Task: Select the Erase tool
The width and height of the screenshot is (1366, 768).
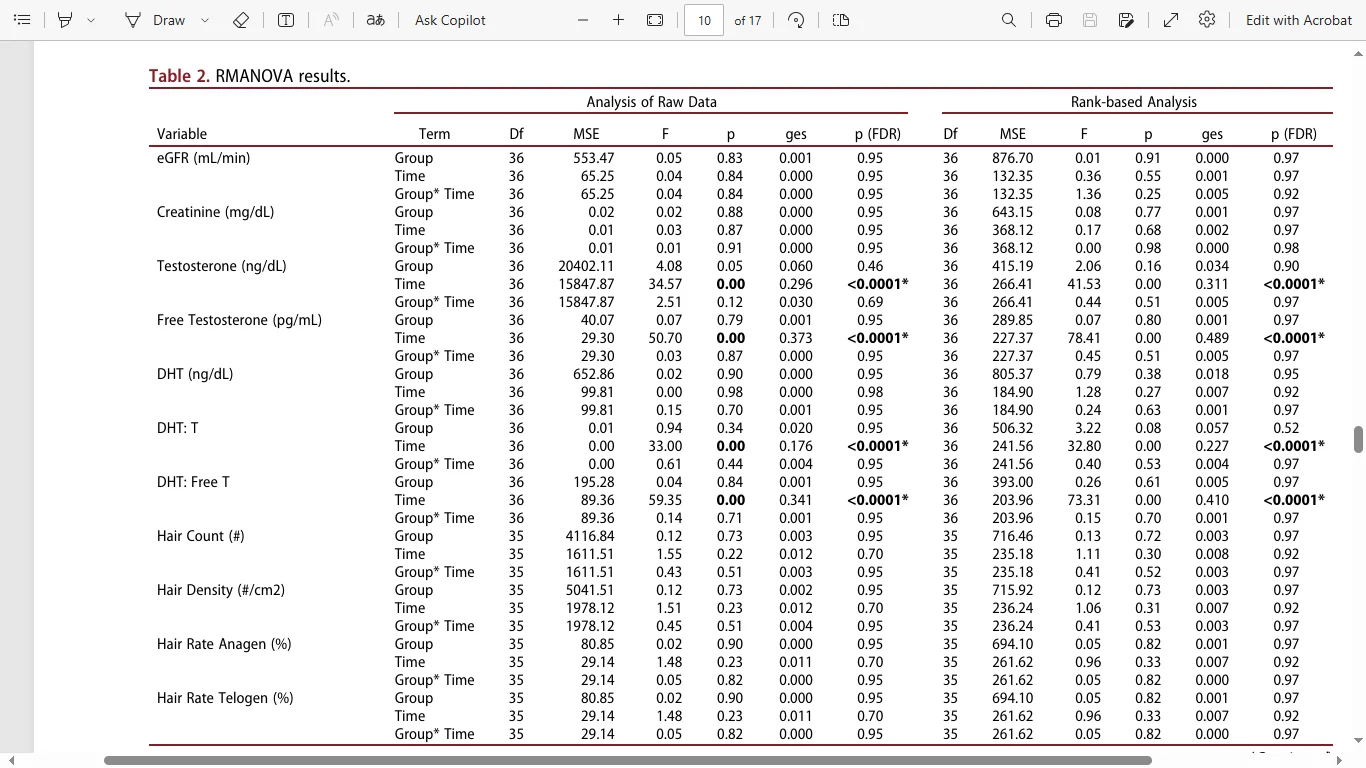Action: (x=241, y=20)
